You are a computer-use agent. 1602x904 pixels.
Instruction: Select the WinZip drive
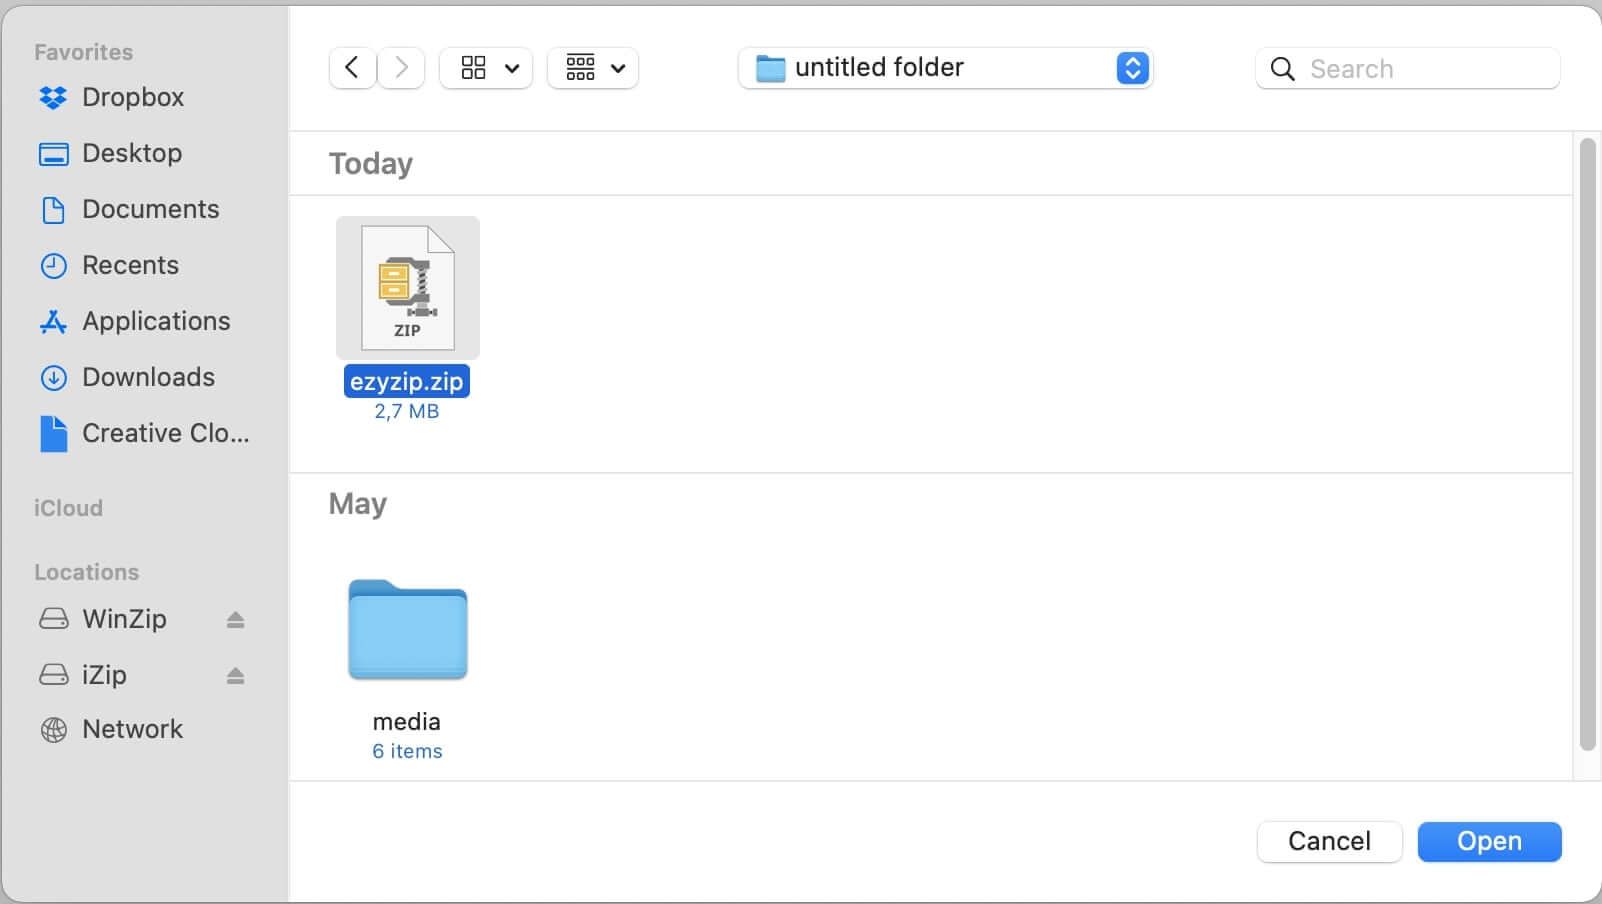124,619
